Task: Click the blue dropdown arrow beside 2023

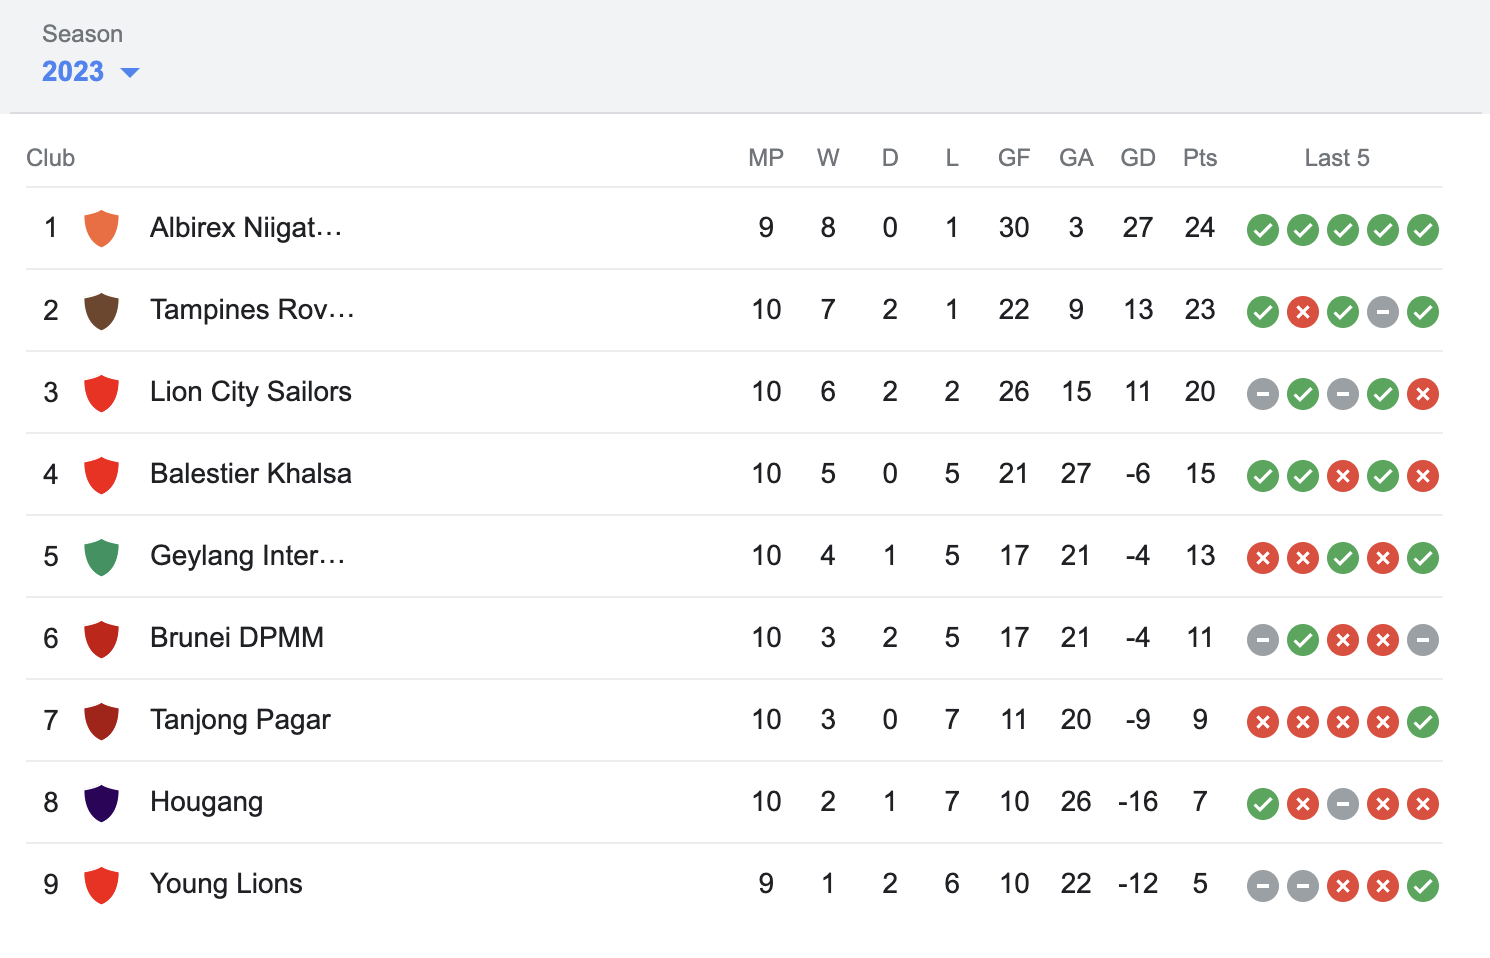Action: (129, 72)
